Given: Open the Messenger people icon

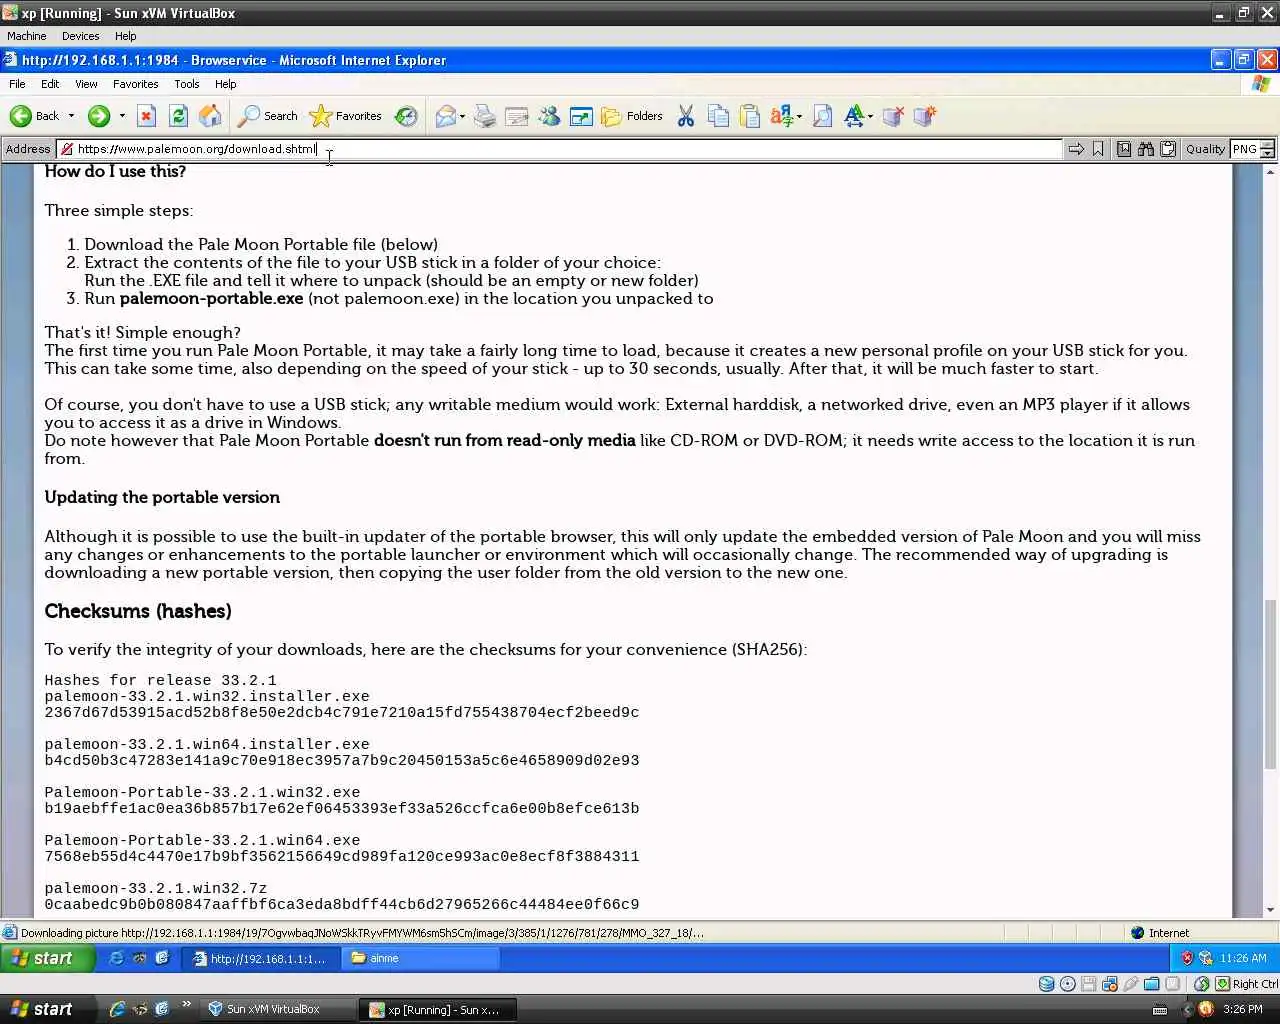Looking at the screenshot, I should tap(549, 116).
